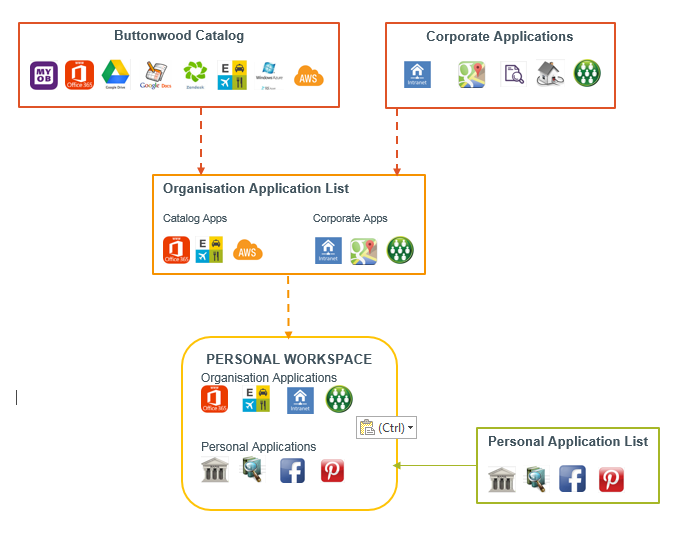Select the PERSONAL WORKSPACE heading
The image size is (683, 537).
click(x=289, y=359)
